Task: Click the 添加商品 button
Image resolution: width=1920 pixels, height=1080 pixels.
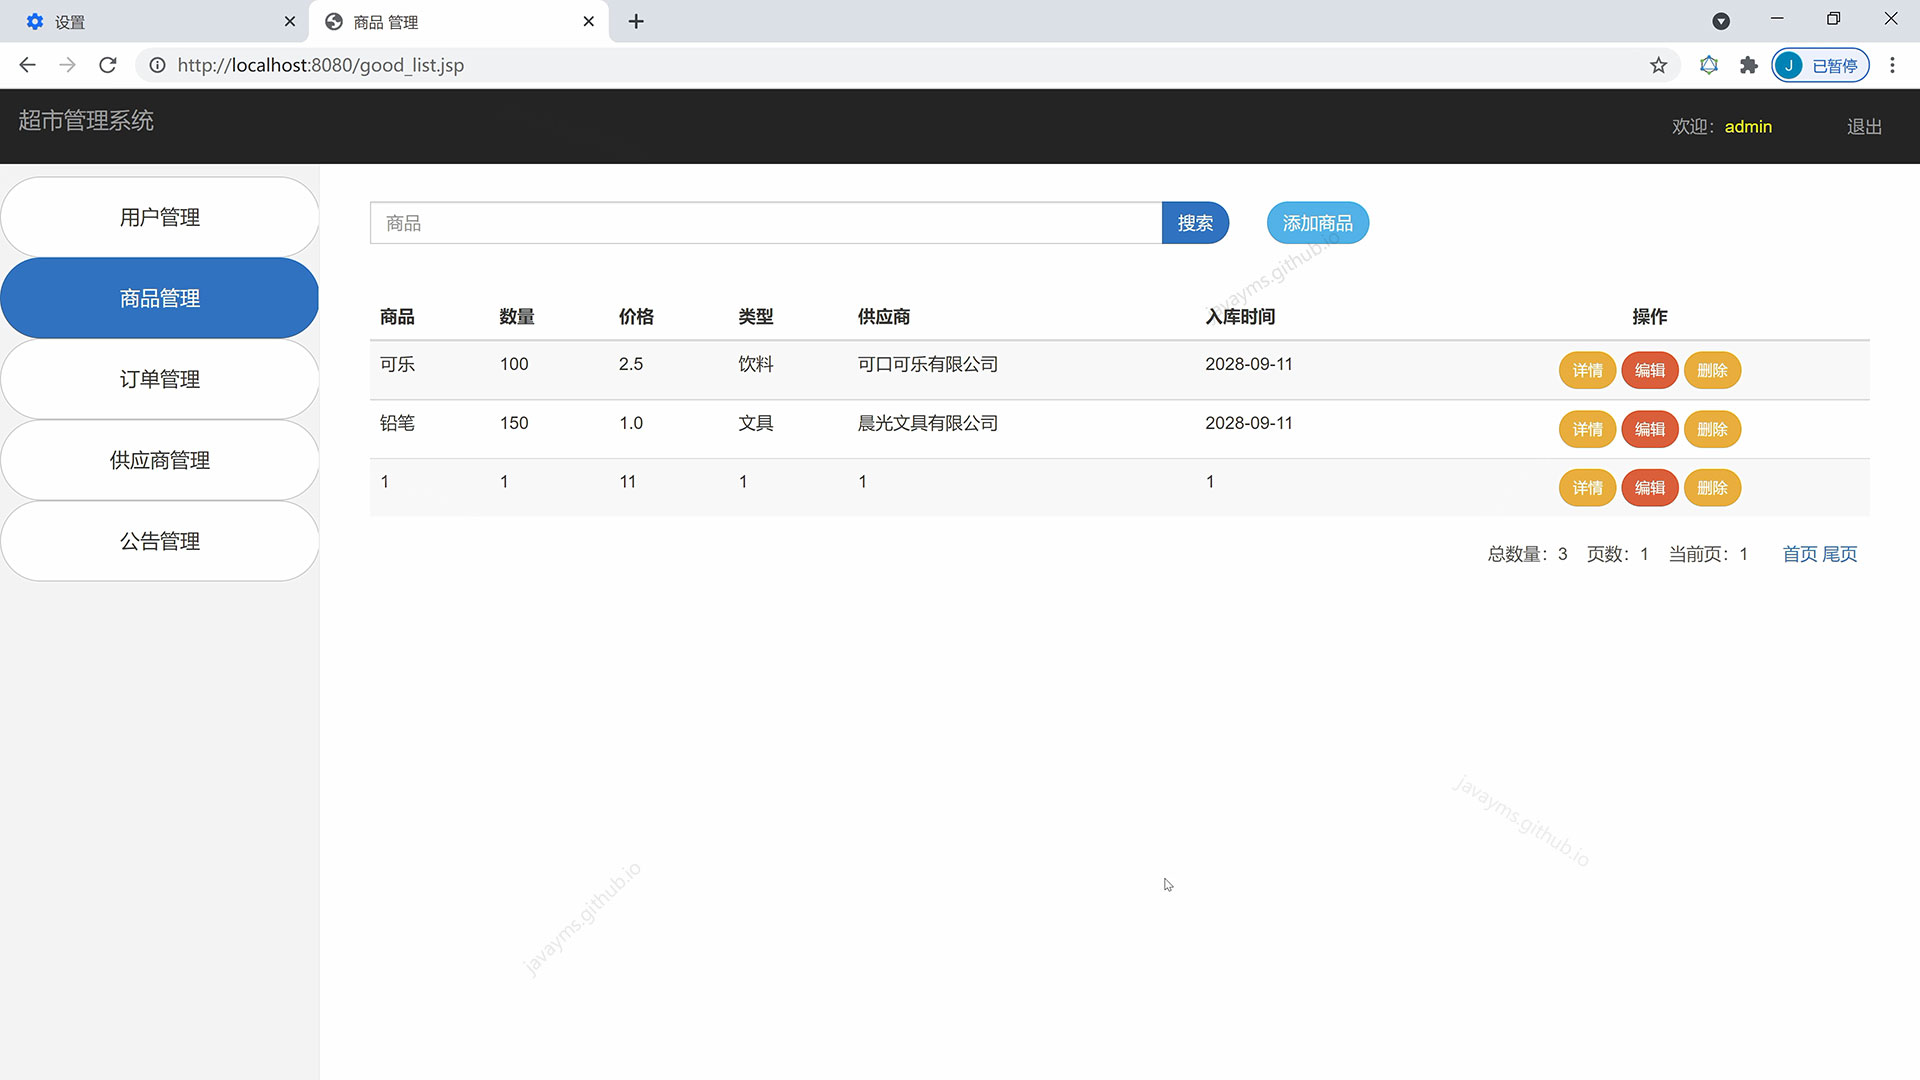Action: 1317,223
